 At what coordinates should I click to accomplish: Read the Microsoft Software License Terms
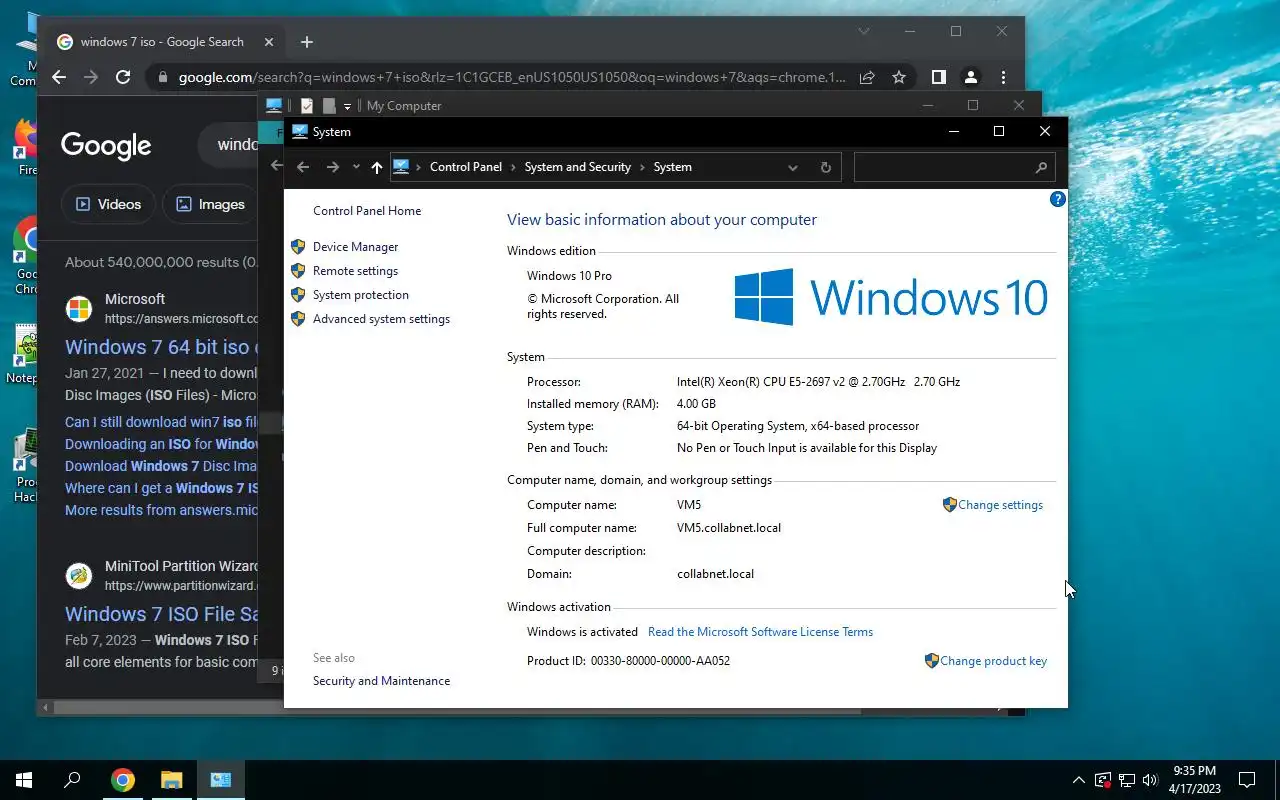(x=760, y=632)
